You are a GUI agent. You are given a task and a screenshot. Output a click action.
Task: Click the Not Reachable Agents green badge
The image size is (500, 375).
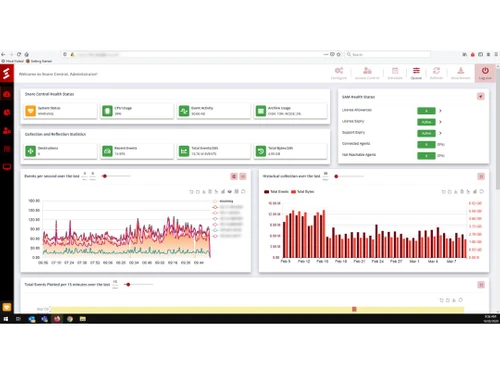pos(426,155)
